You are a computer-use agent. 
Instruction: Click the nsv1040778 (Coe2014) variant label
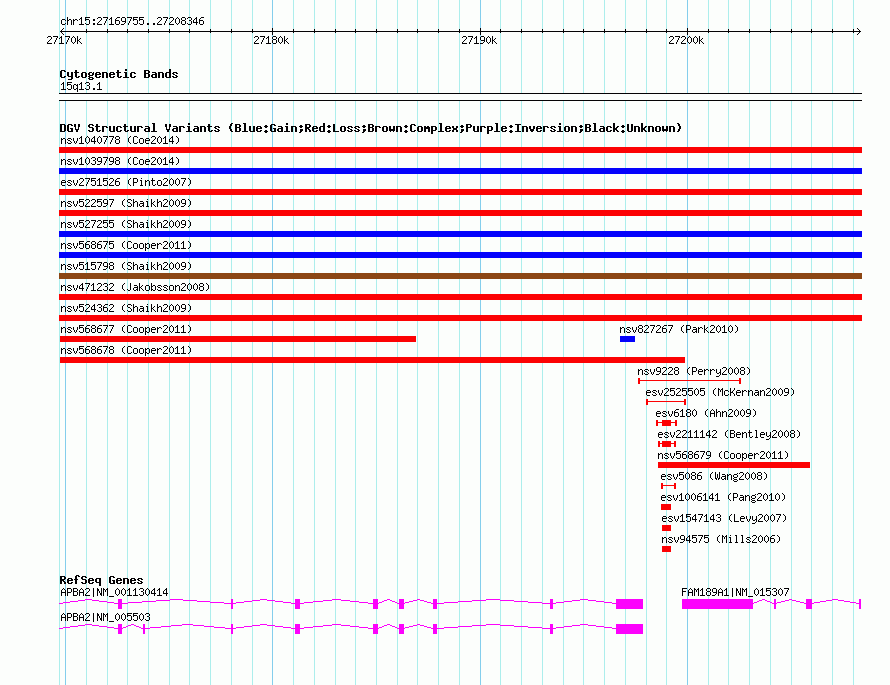click(120, 140)
